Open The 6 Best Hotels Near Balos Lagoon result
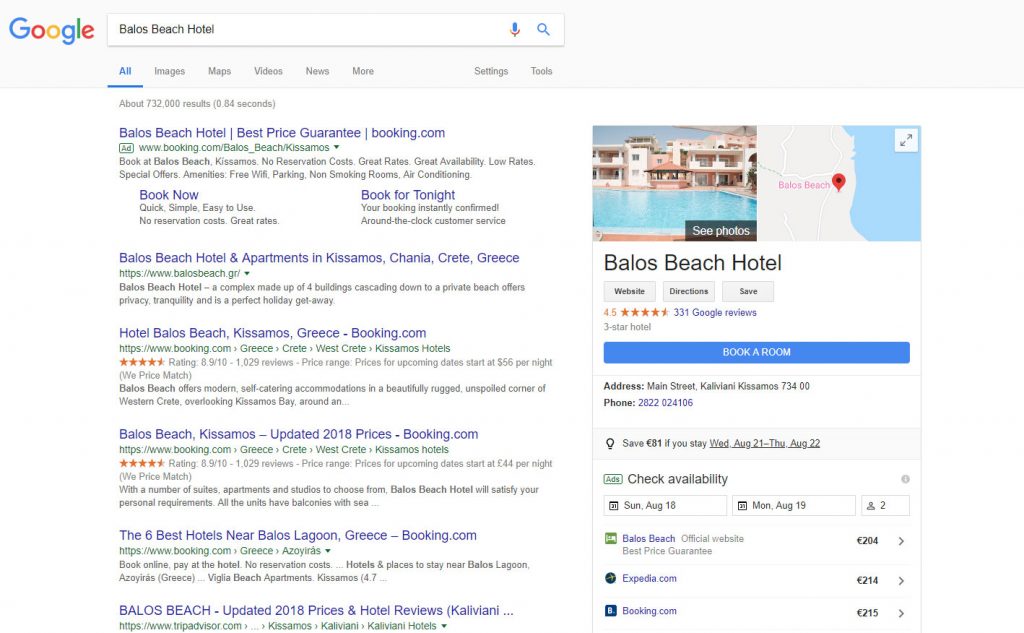 point(298,536)
